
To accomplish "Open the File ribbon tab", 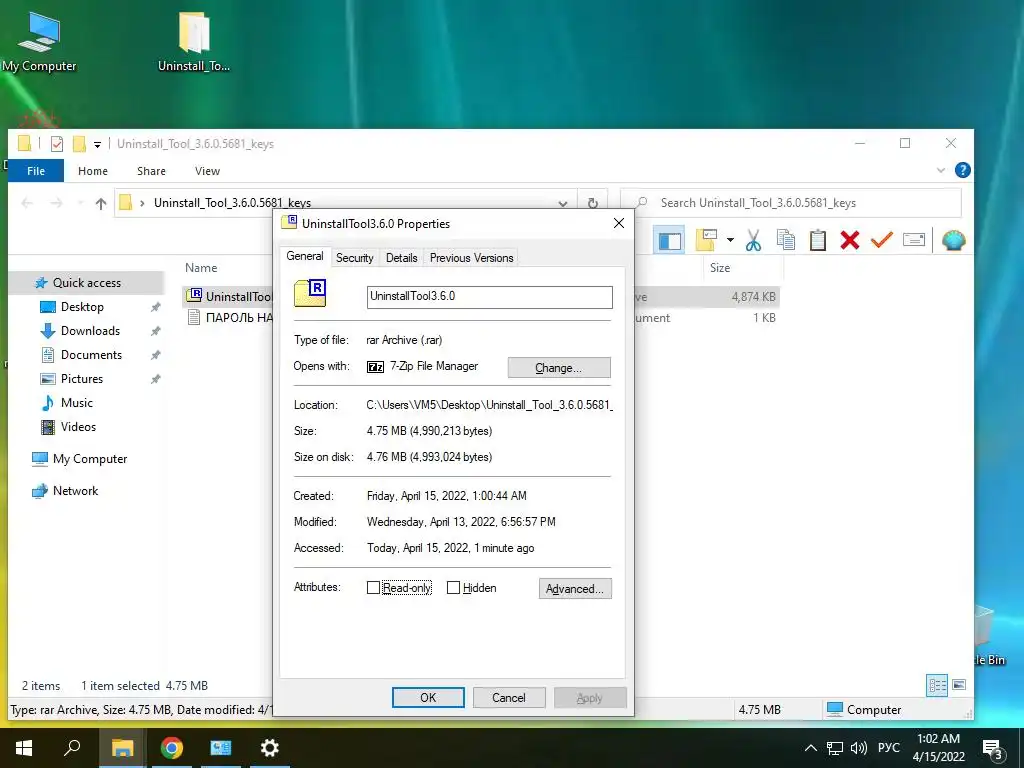I will [x=36, y=170].
